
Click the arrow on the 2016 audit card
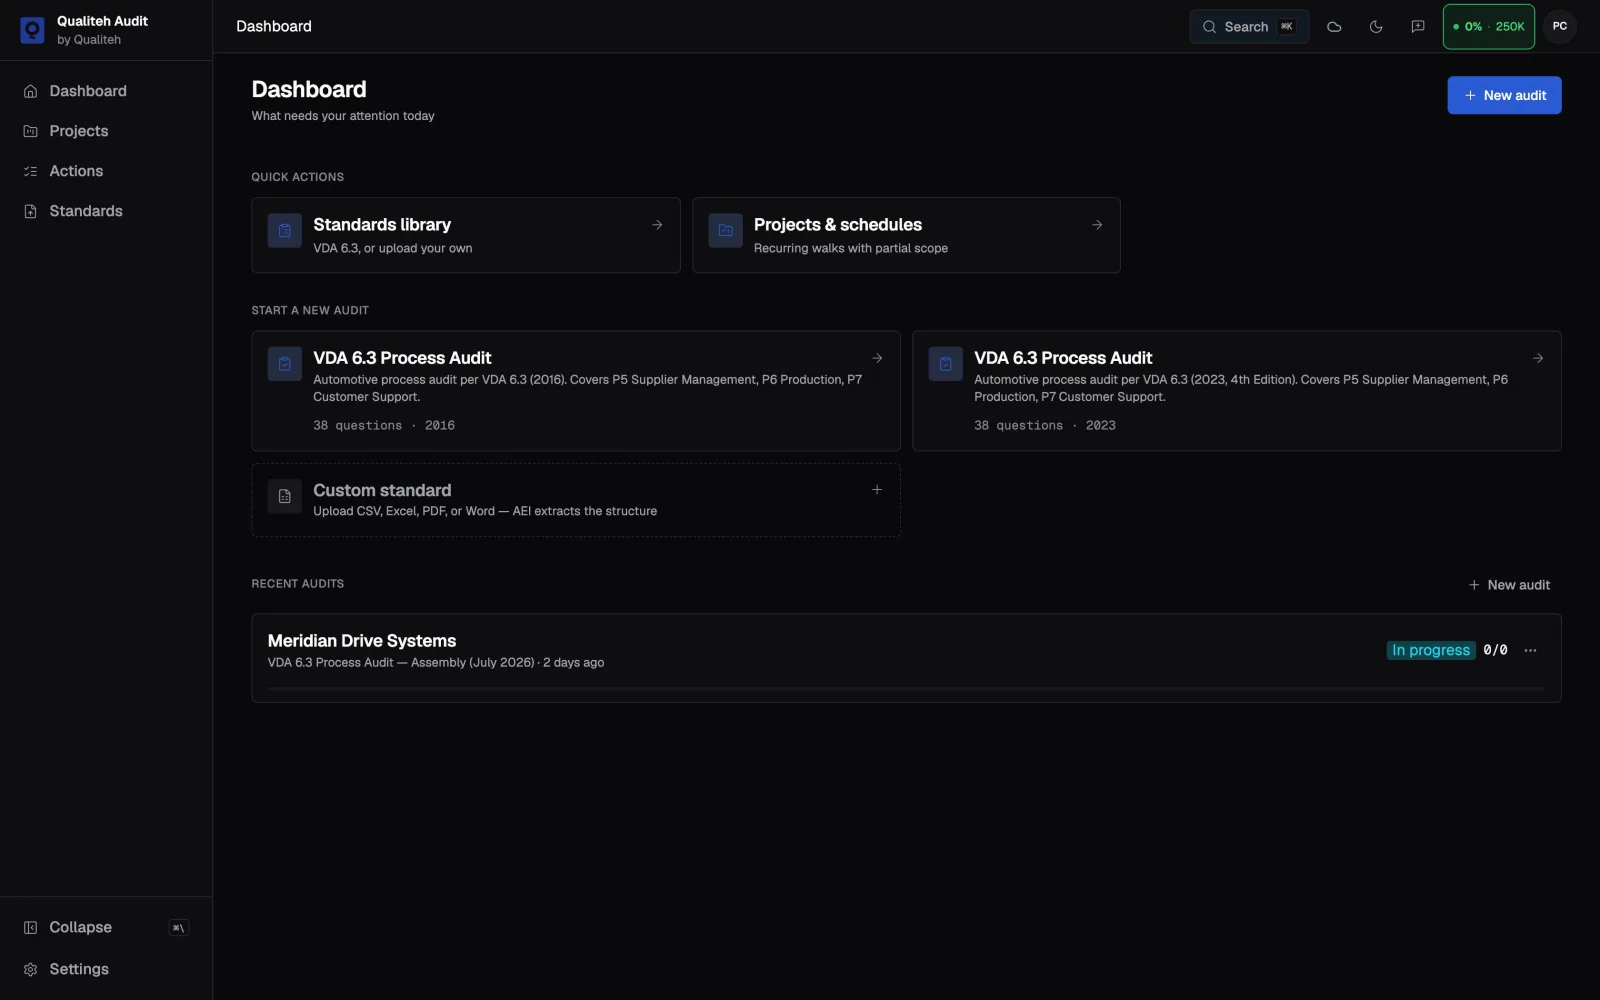coord(877,358)
